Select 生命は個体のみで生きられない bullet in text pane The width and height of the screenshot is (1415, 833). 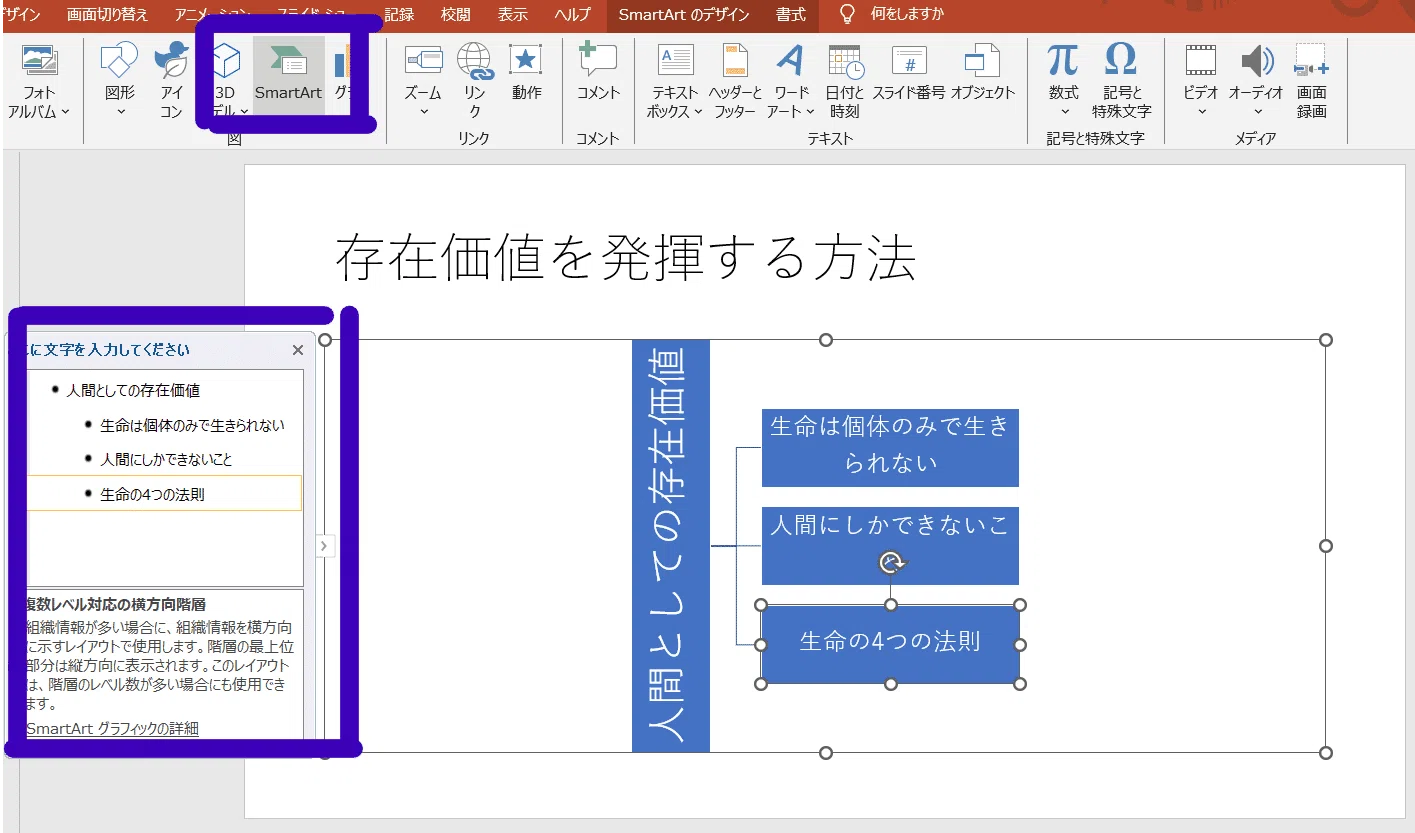click(x=192, y=425)
